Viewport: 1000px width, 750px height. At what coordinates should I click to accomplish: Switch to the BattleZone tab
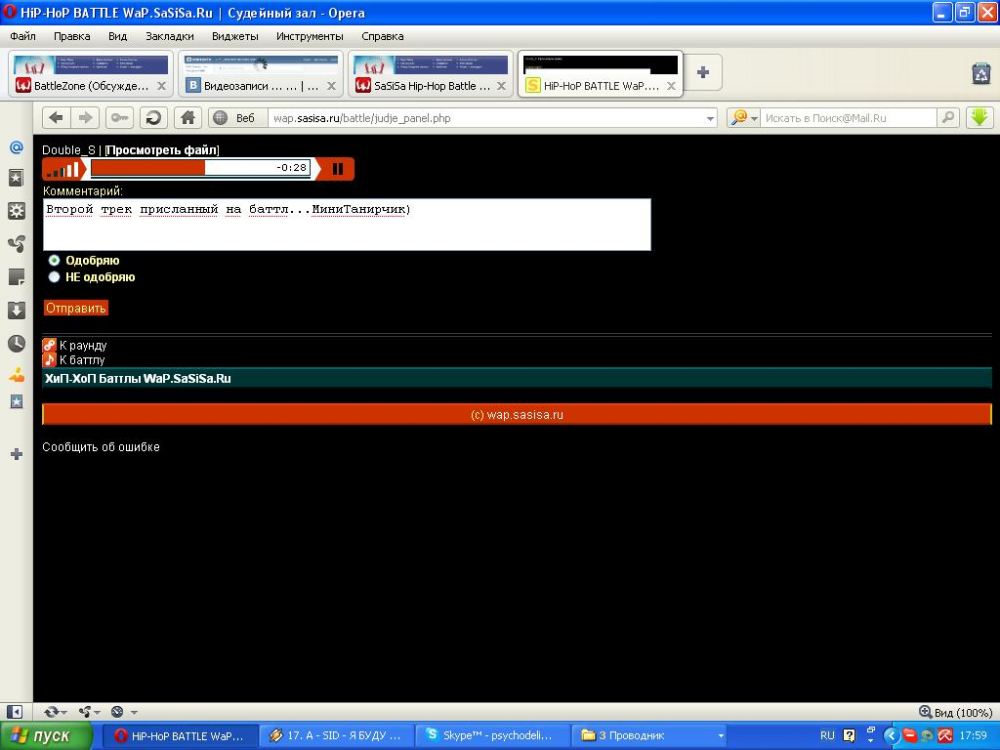[91, 74]
